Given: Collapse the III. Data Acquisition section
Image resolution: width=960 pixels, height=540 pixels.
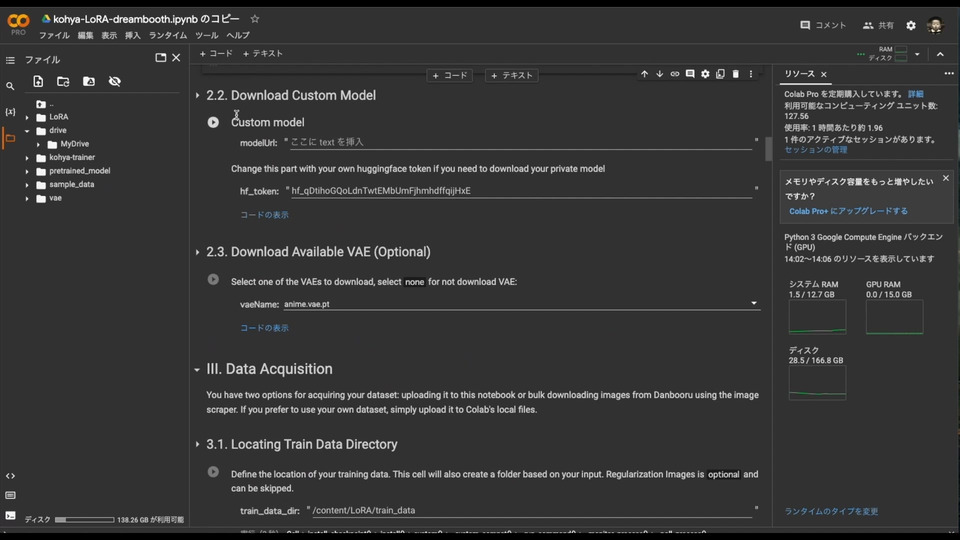Looking at the screenshot, I should 197,369.
